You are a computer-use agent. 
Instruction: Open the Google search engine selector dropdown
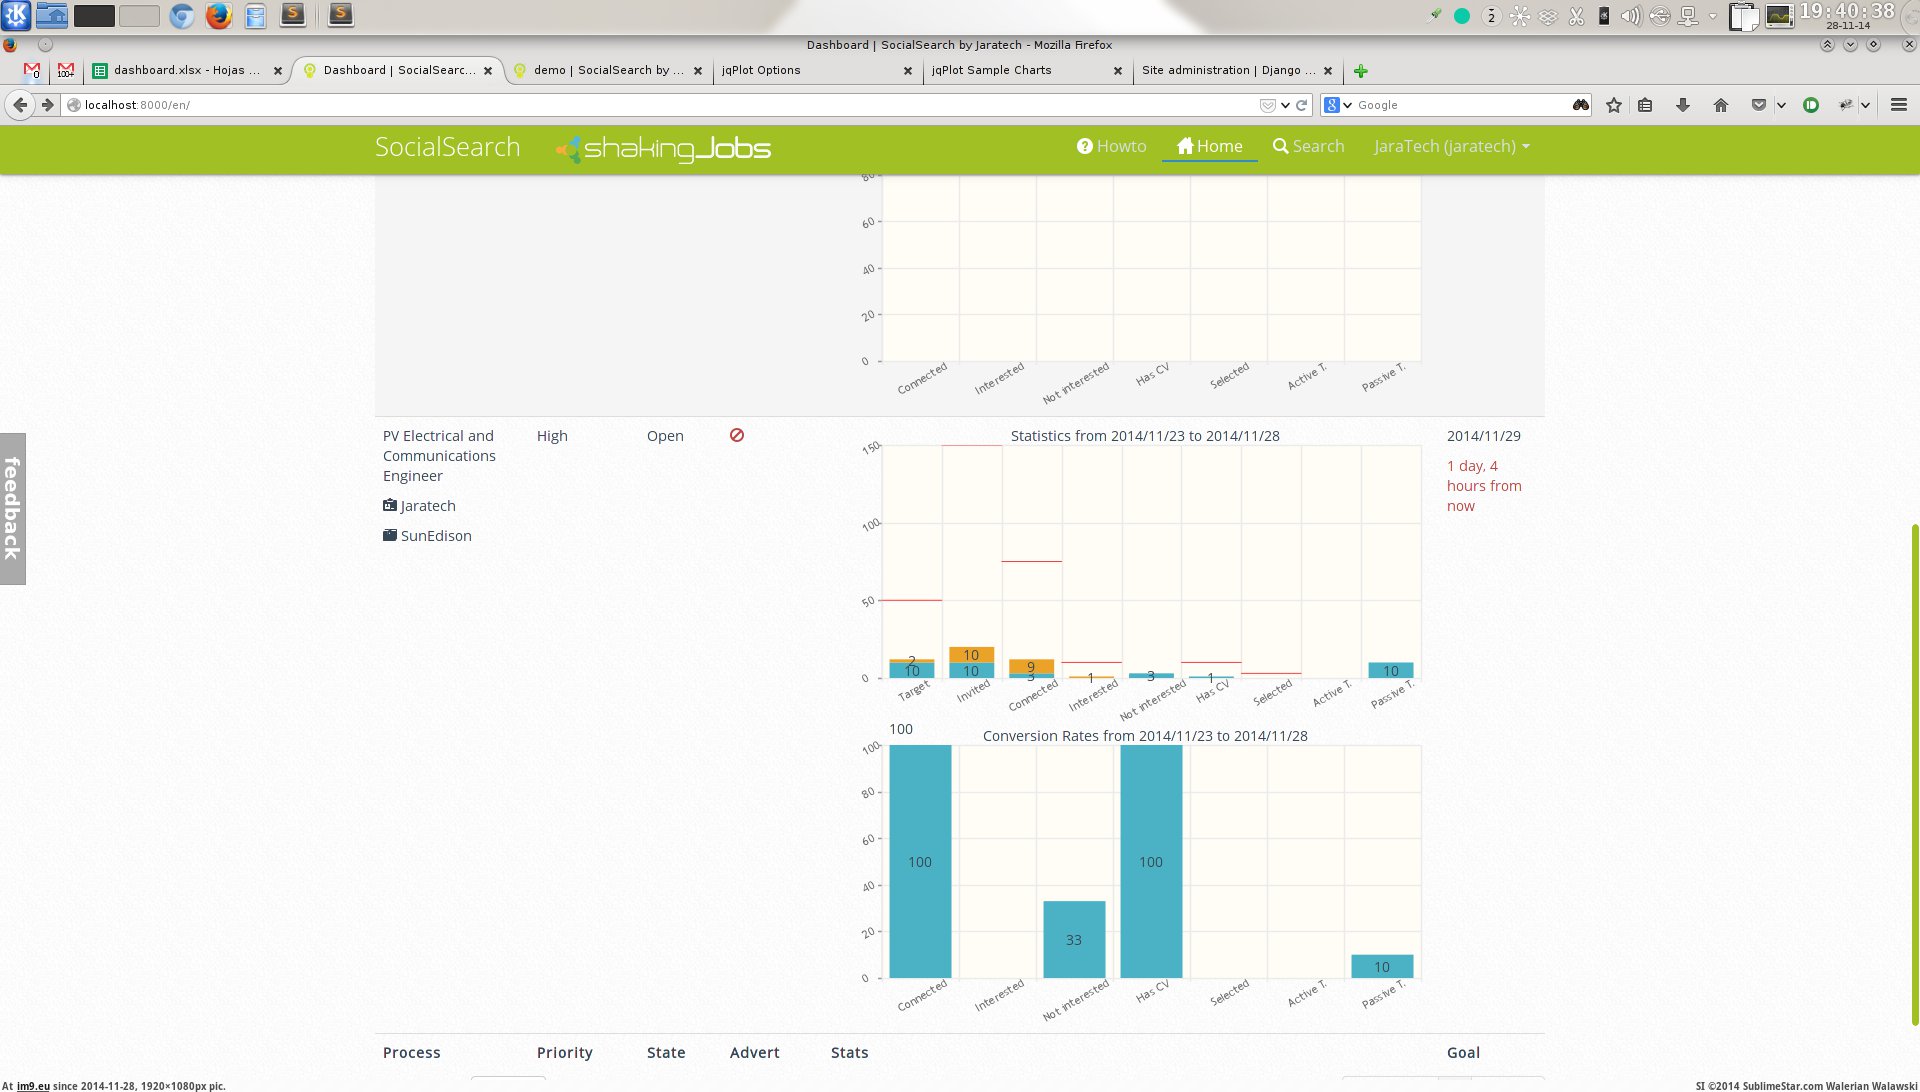coord(1338,105)
